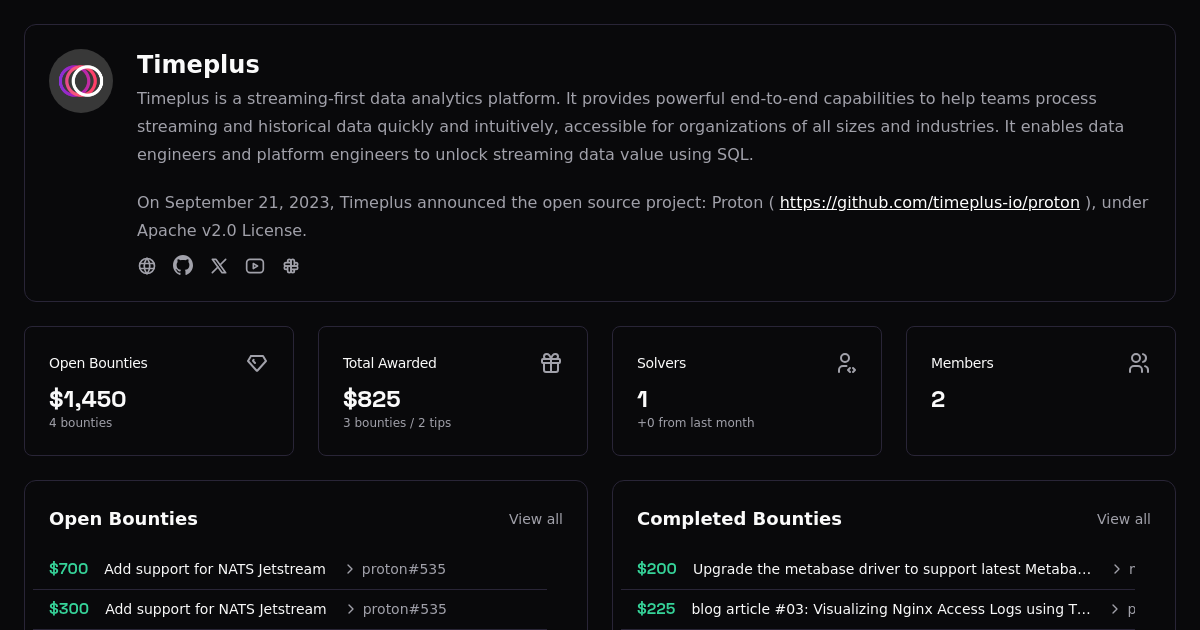Open the $225 Nginx Access Logs blog bounty
Viewport: 1200px width, 630px height.
tap(890, 609)
